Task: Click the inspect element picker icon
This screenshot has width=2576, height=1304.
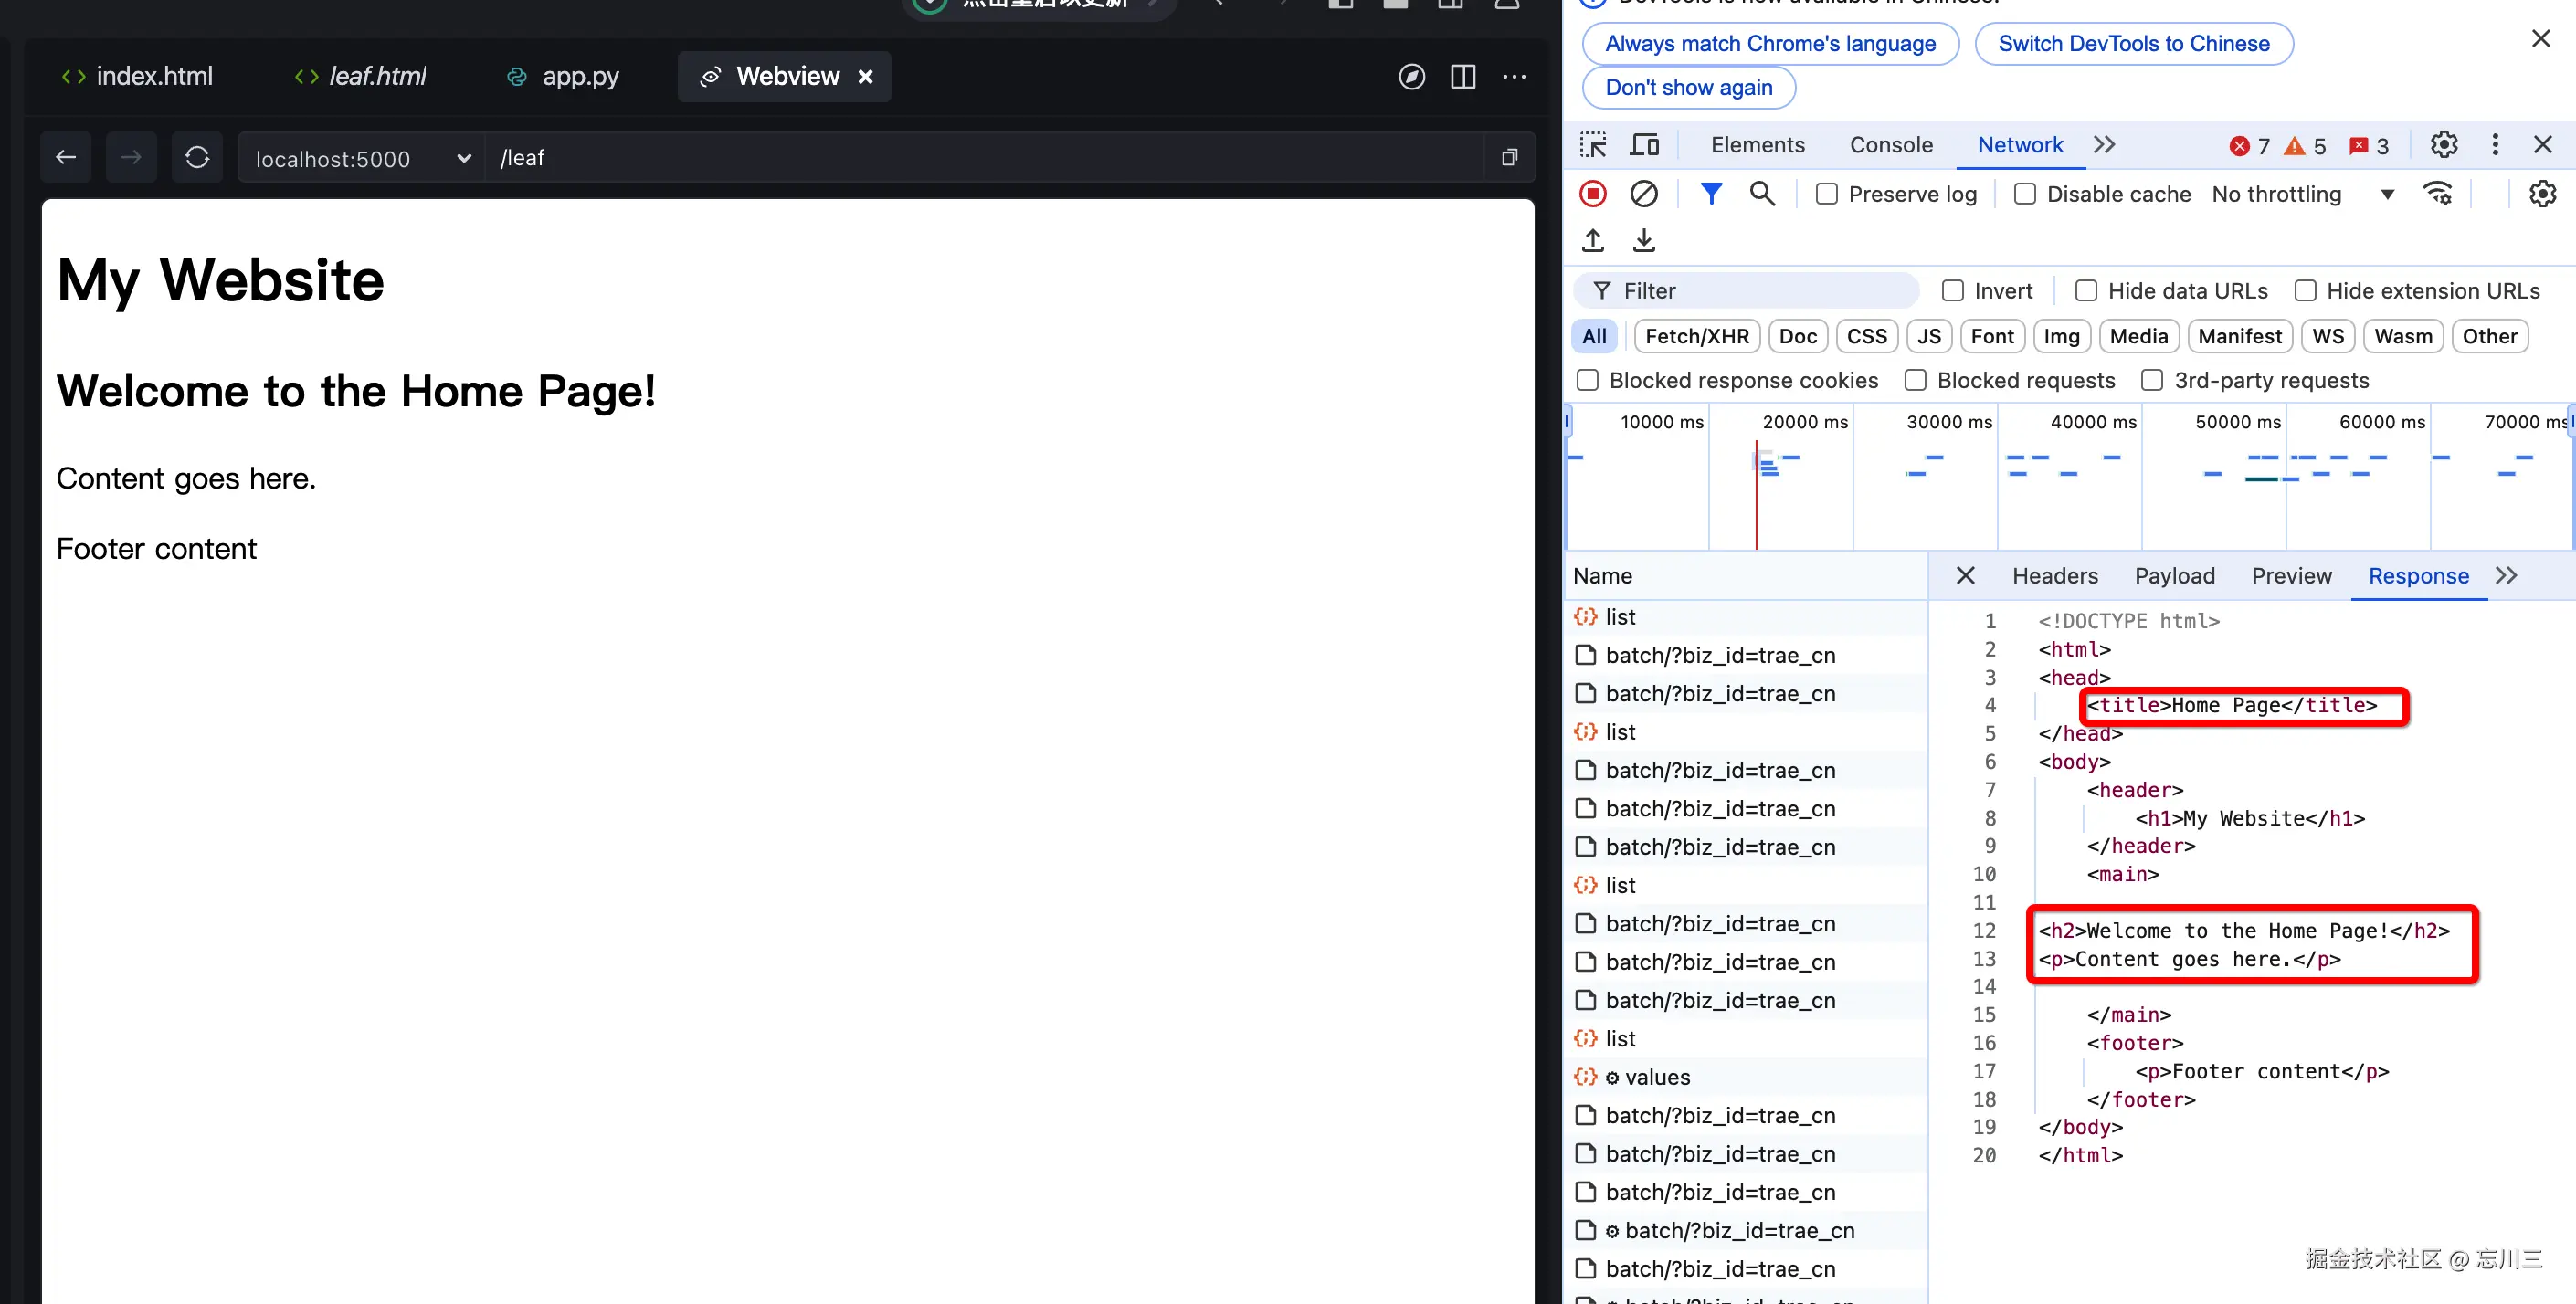Action: pos(1593,145)
